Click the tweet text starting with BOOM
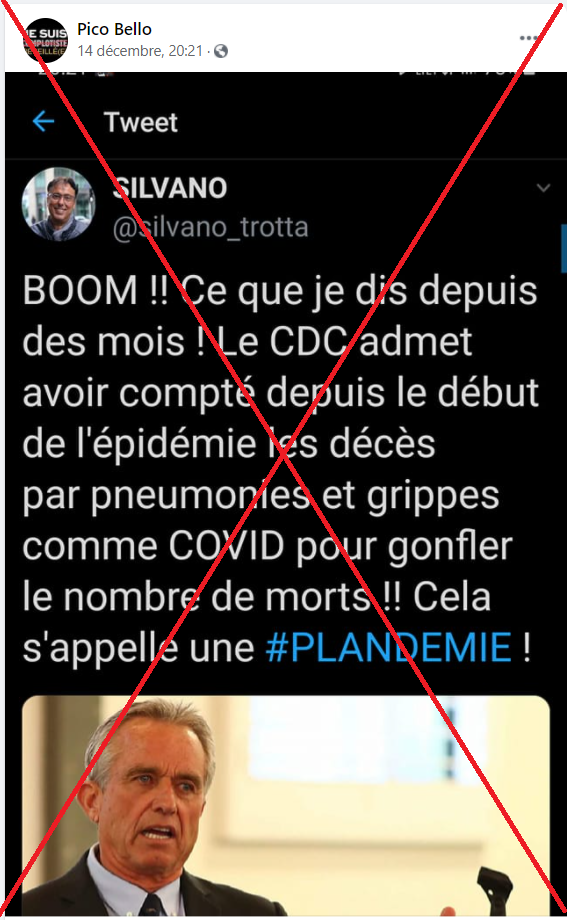 pos(281,469)
